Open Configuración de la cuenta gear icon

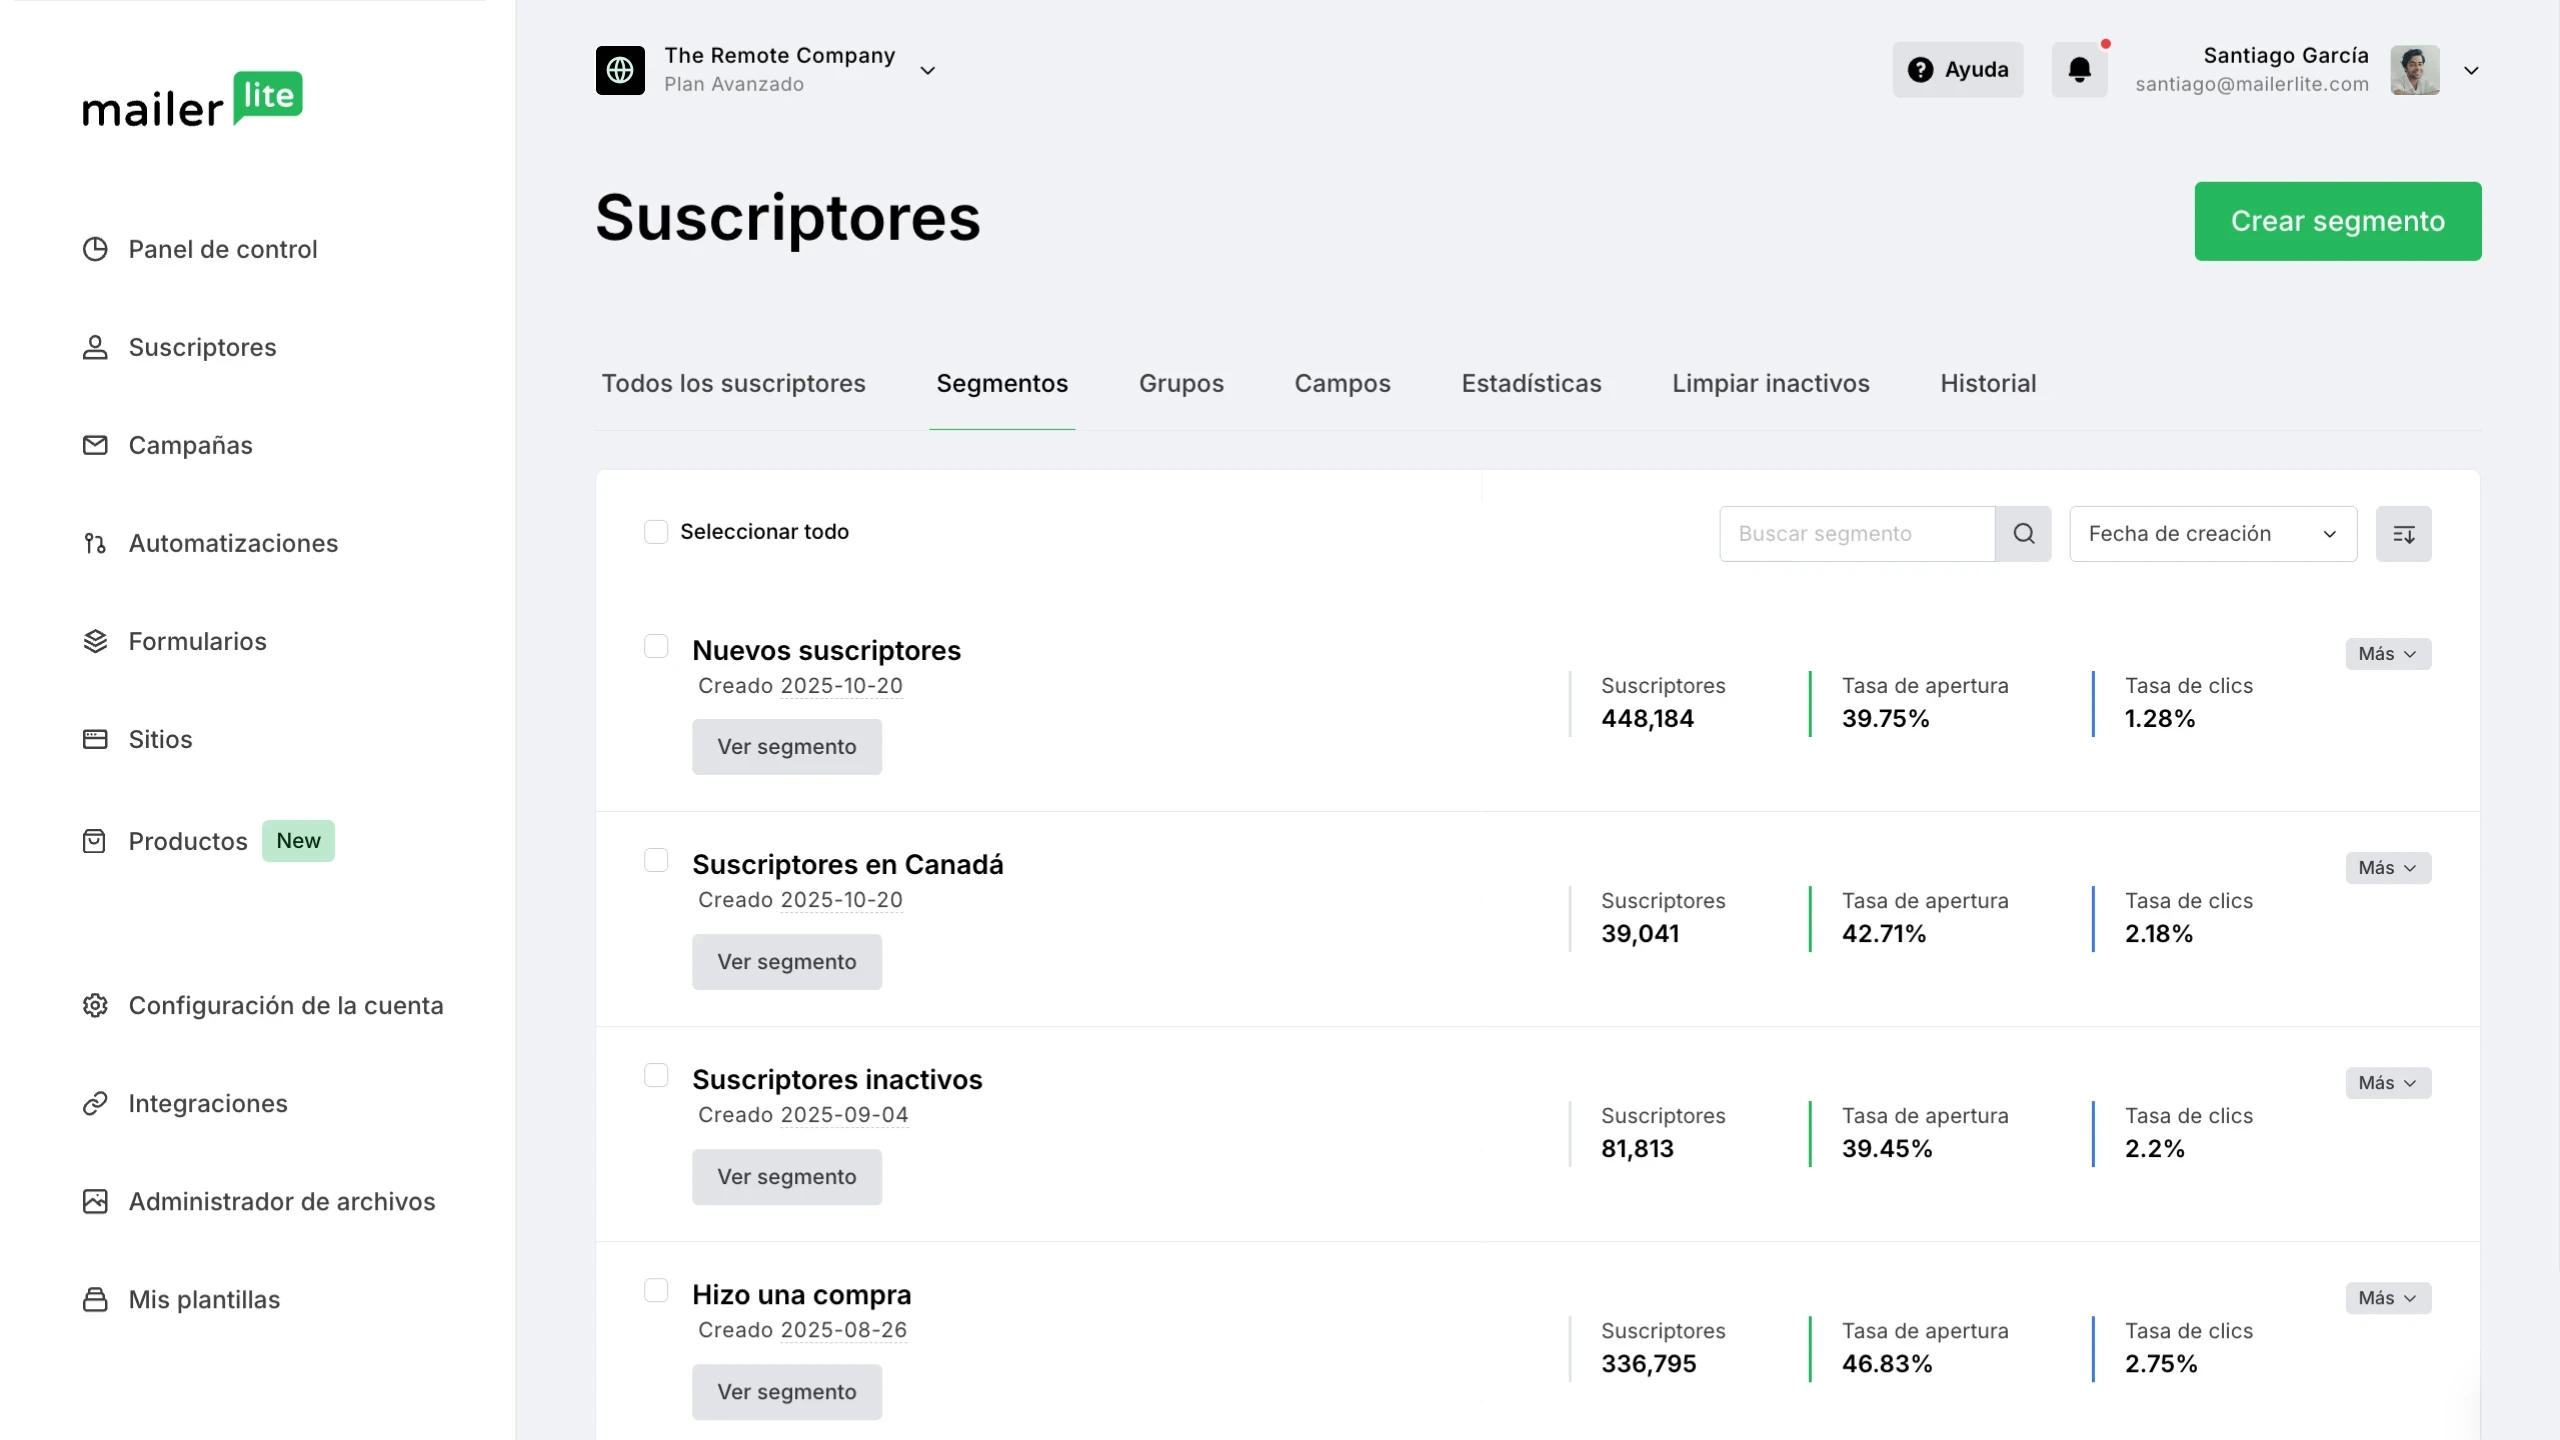point(95,1005)
